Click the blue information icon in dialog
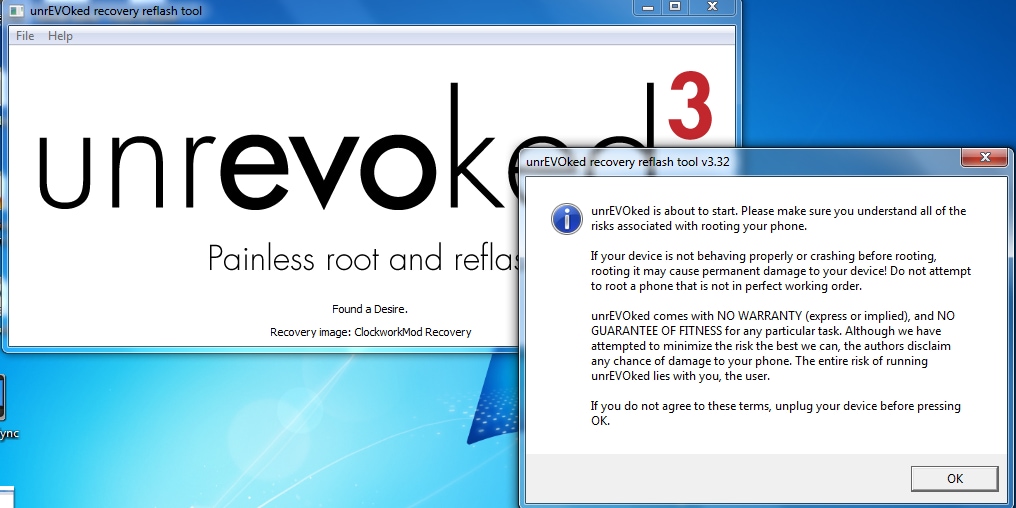This screenshot has height=508, width=1016. [x=567, y=218]
